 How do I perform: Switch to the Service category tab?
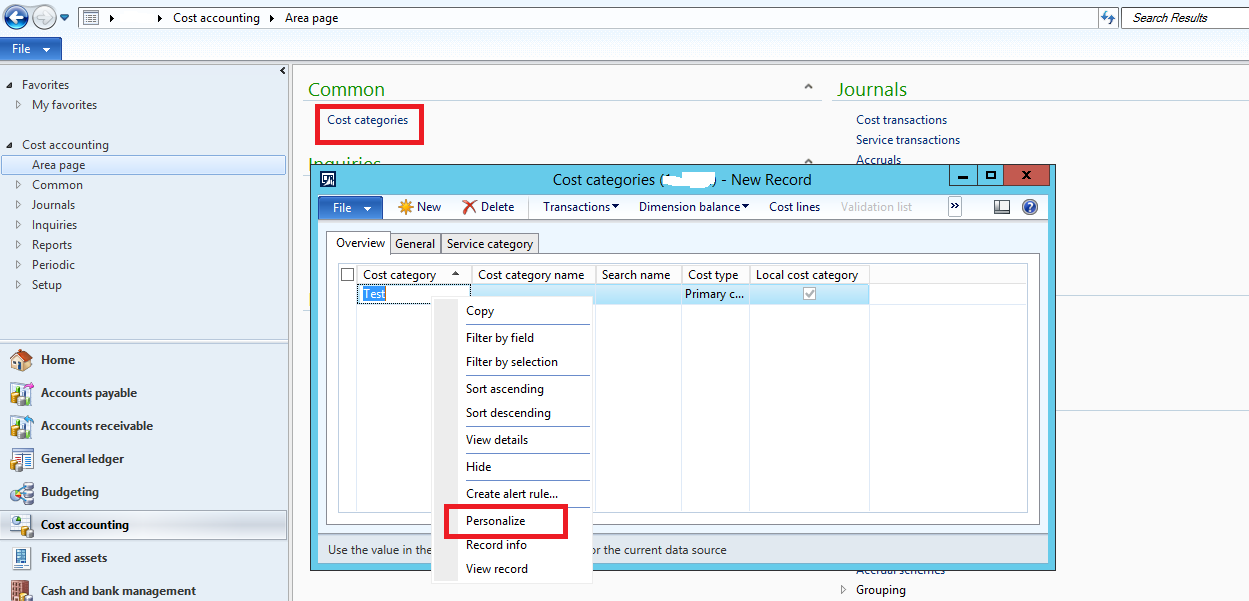pos(489,243)
